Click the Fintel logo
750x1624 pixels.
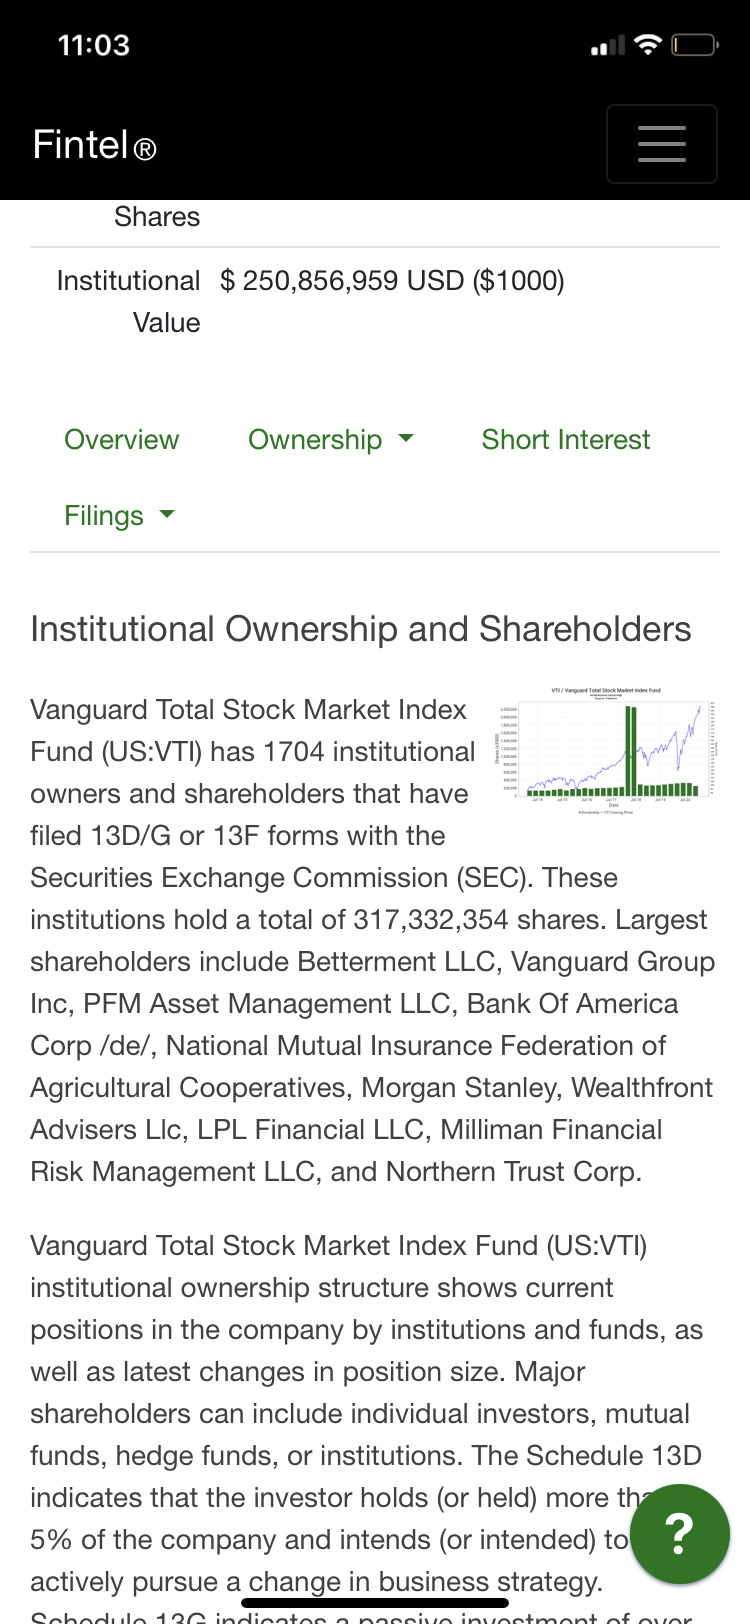[x=95, y=145]
